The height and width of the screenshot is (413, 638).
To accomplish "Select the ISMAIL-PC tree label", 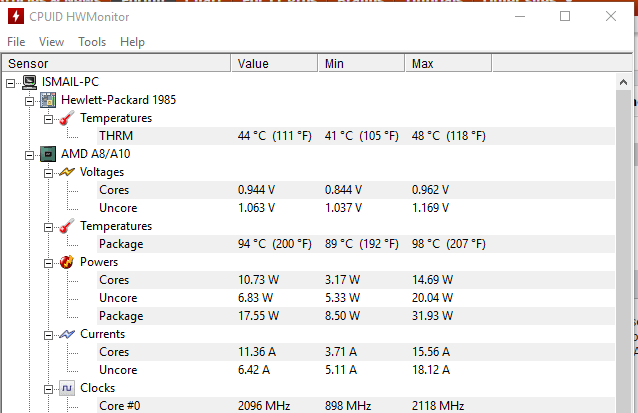I will tap(70, 82).
